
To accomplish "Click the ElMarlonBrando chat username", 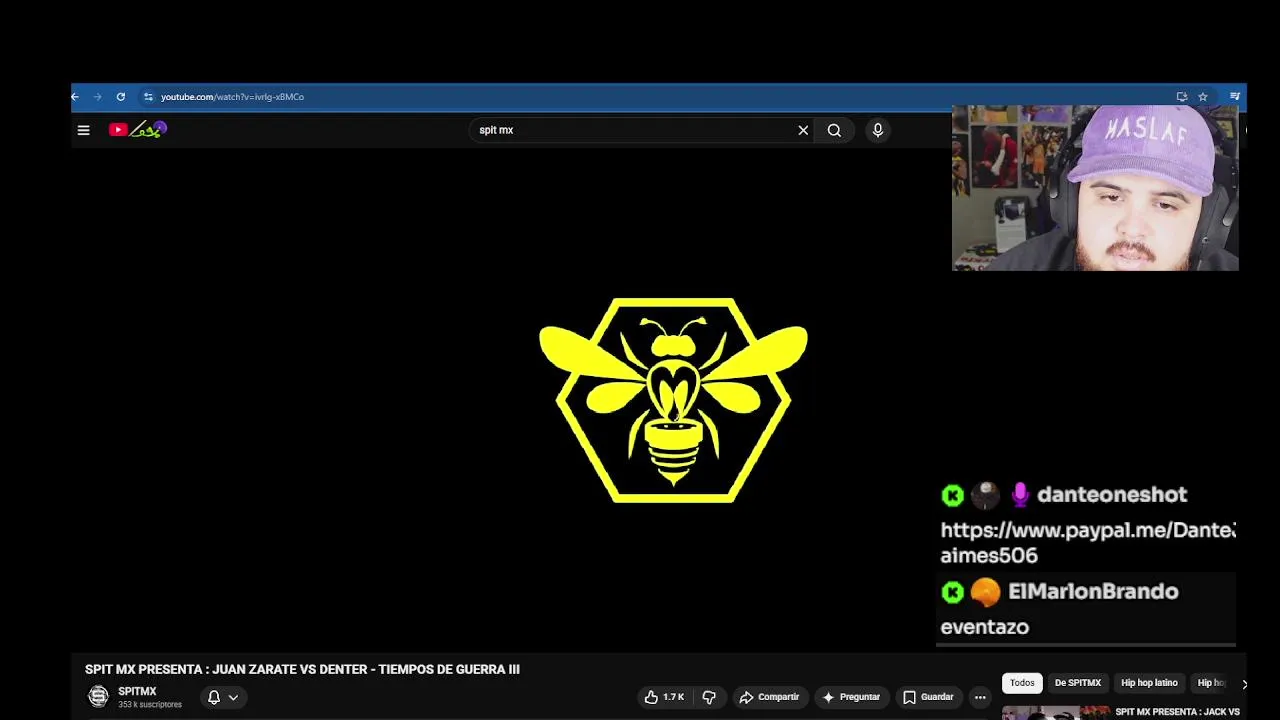I will [1093, 591].
